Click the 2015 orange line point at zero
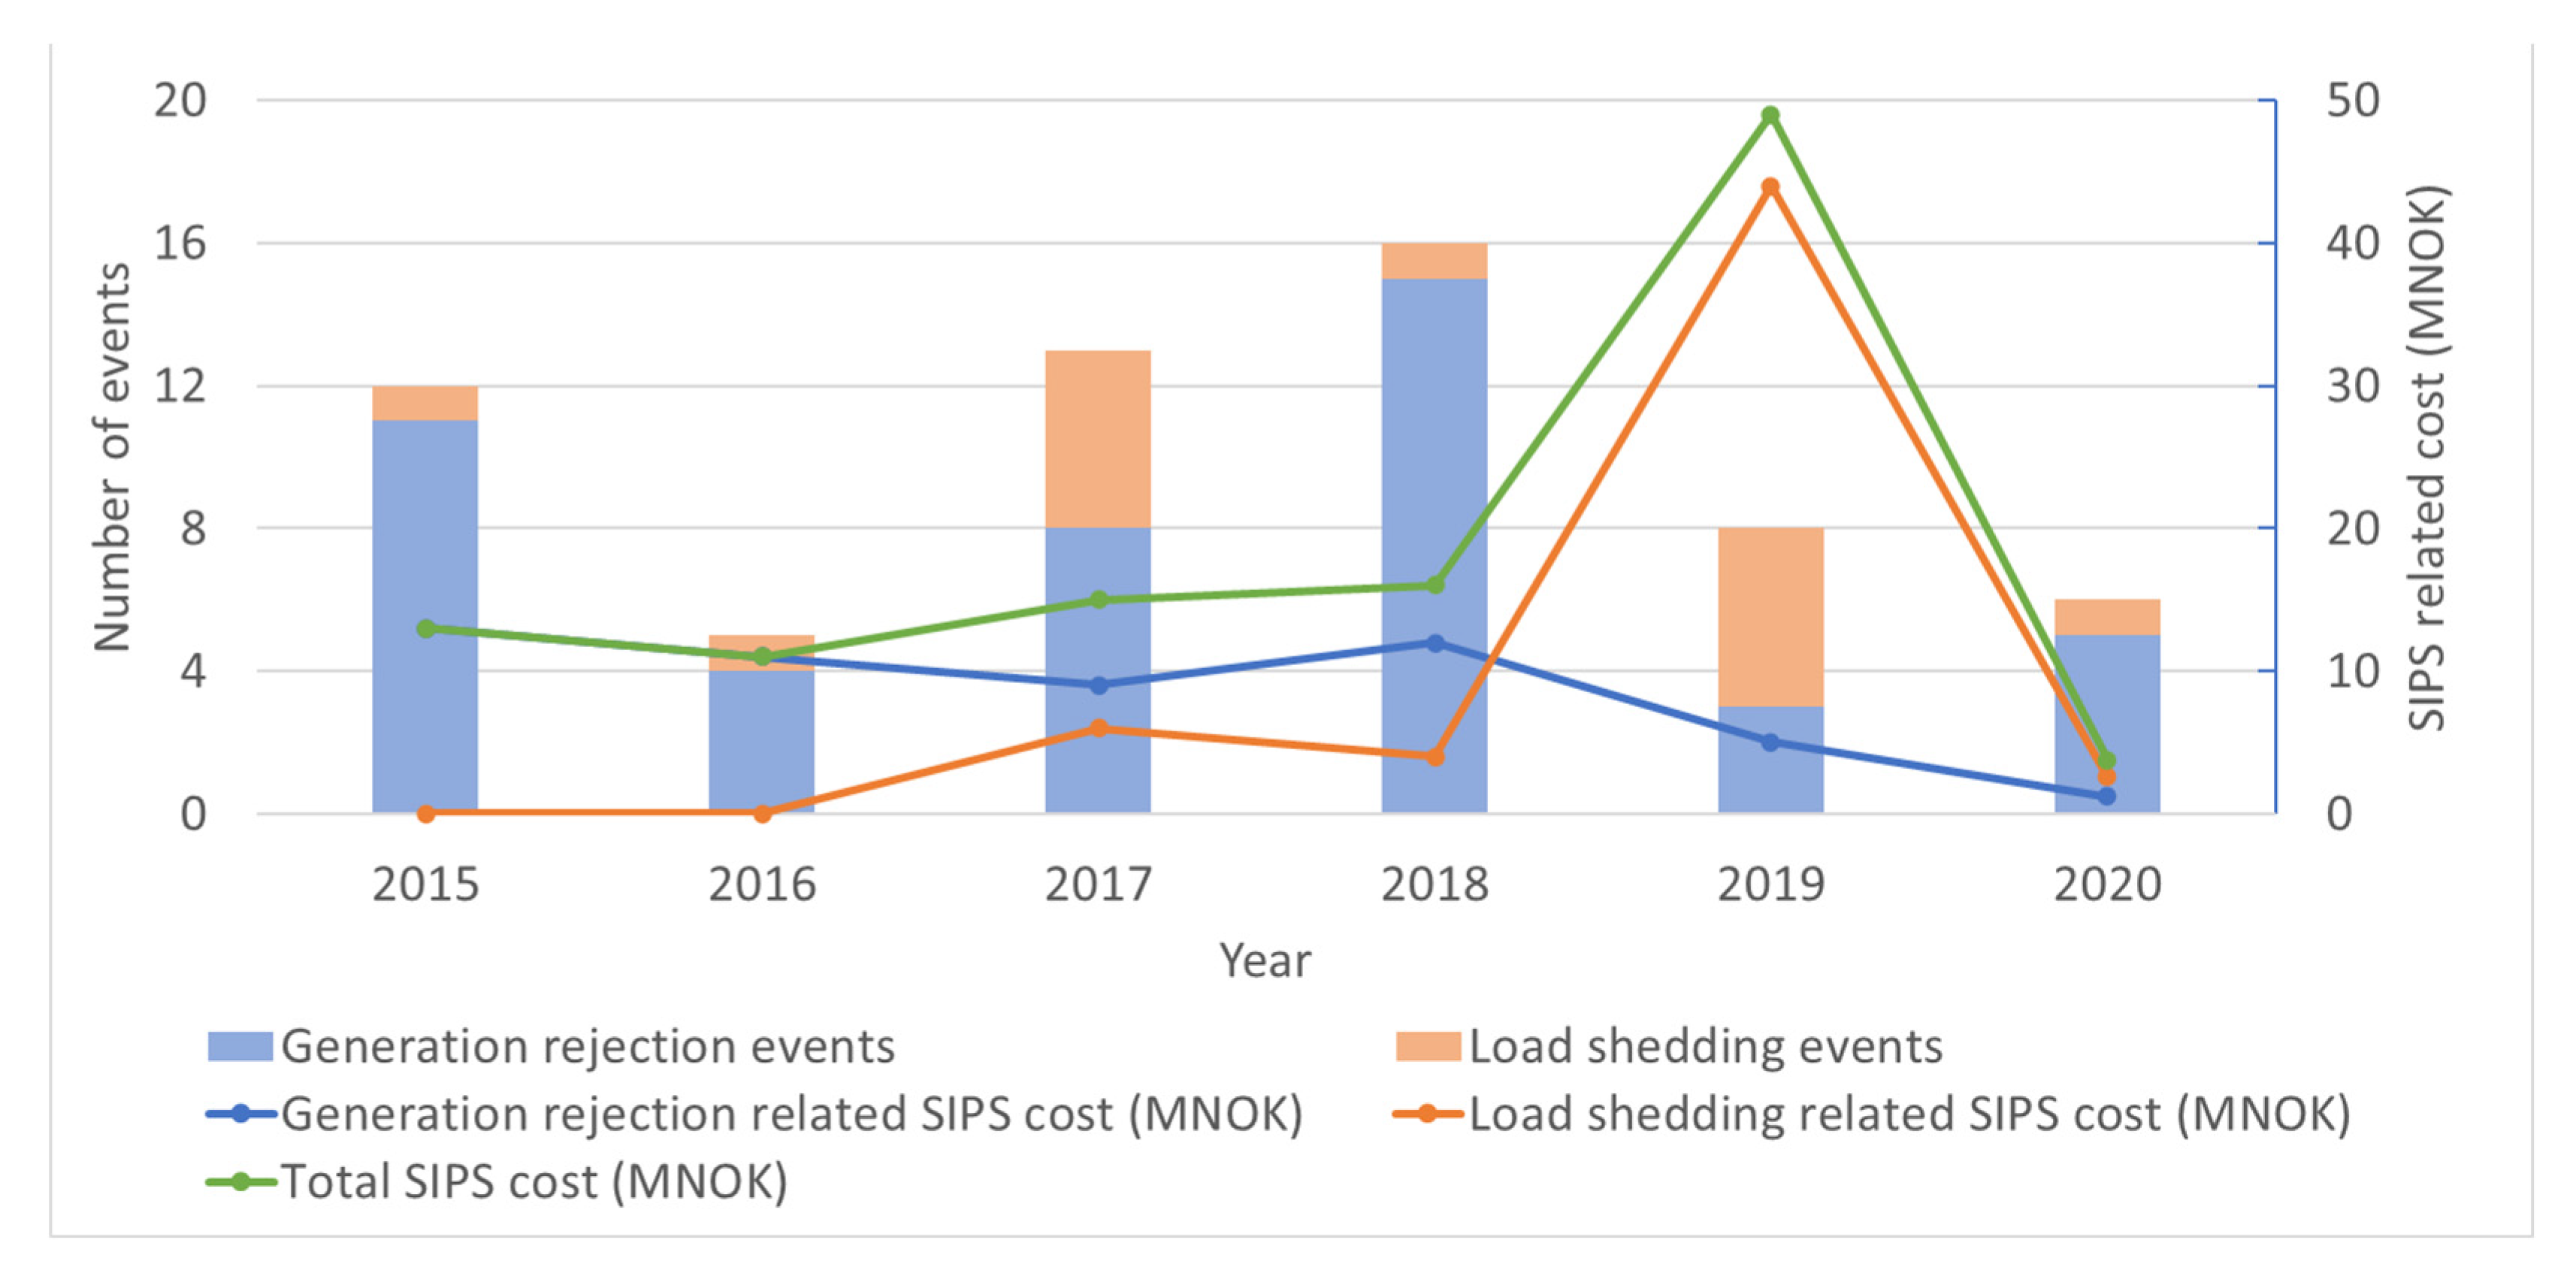 click(x=425, y=814)
